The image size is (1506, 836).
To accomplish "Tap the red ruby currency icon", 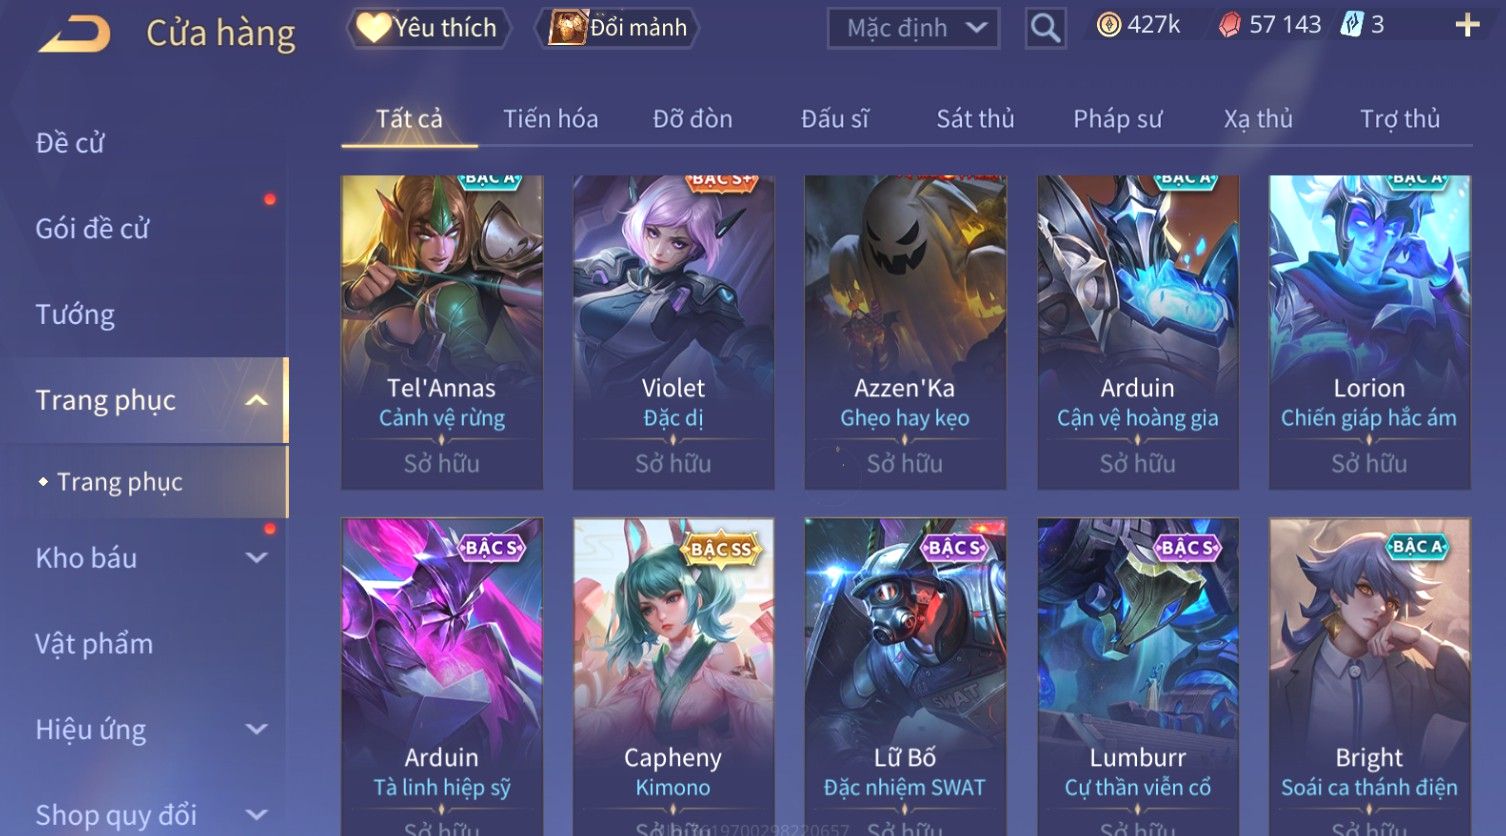I will 1230,25.
